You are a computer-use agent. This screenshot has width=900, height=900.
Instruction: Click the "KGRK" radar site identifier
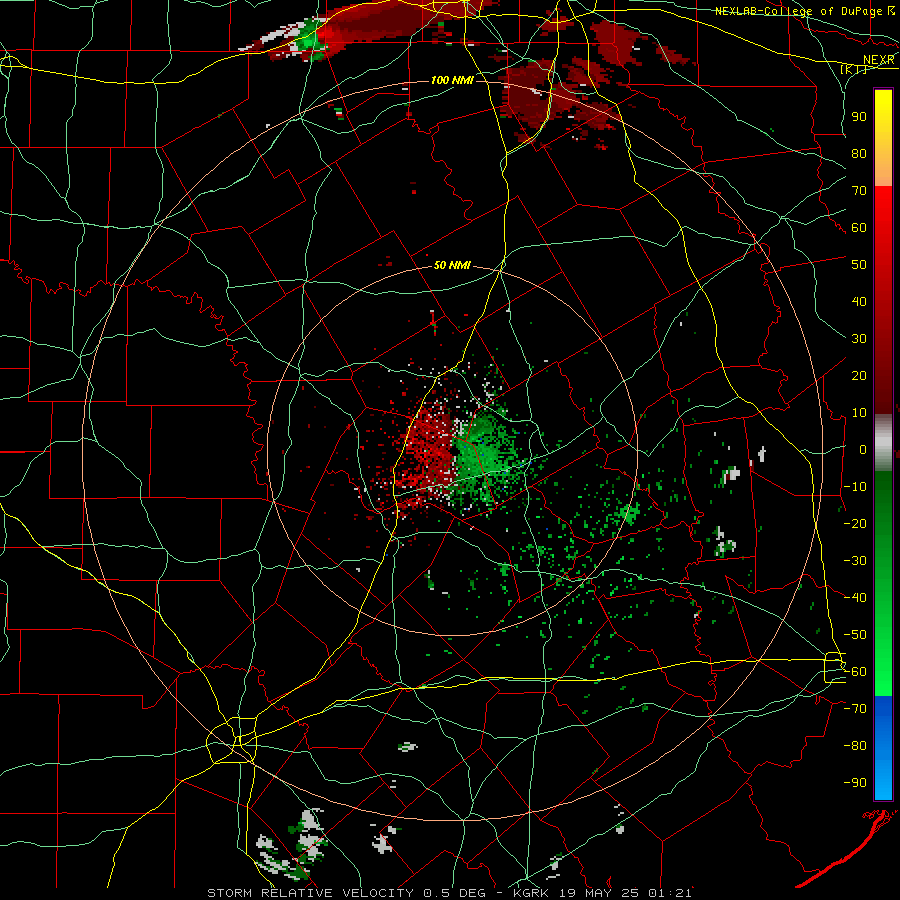(x=531, y=893)
